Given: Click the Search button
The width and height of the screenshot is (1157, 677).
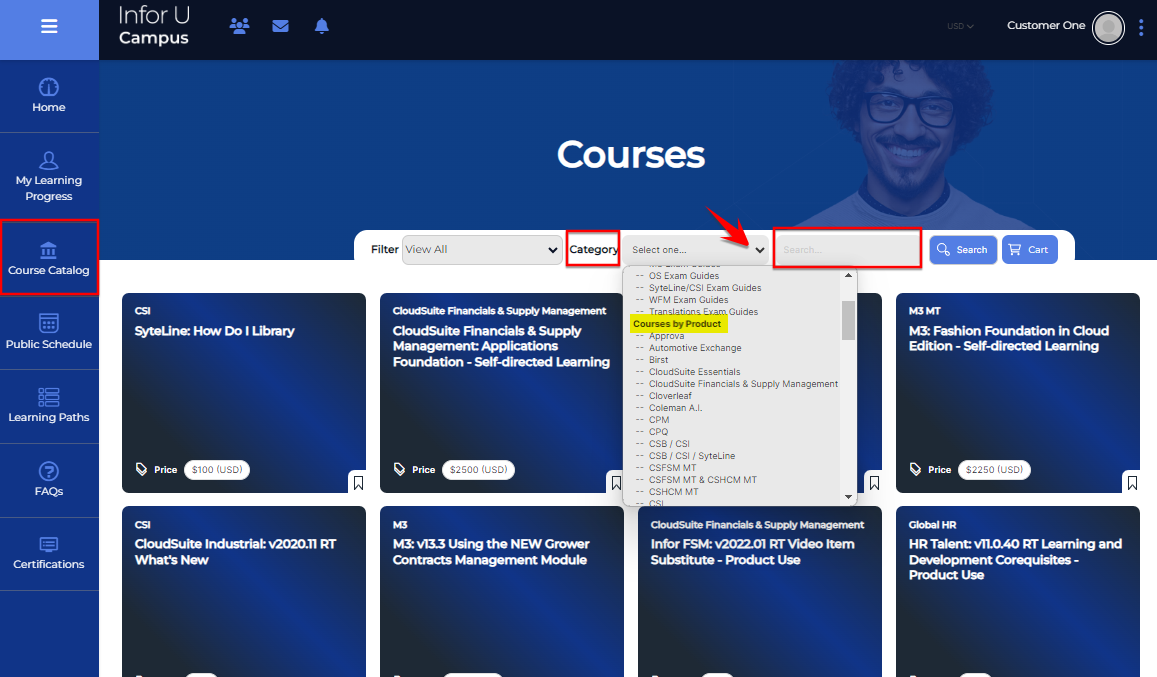Looking at the screenshot, I should [x=963, y=250].
